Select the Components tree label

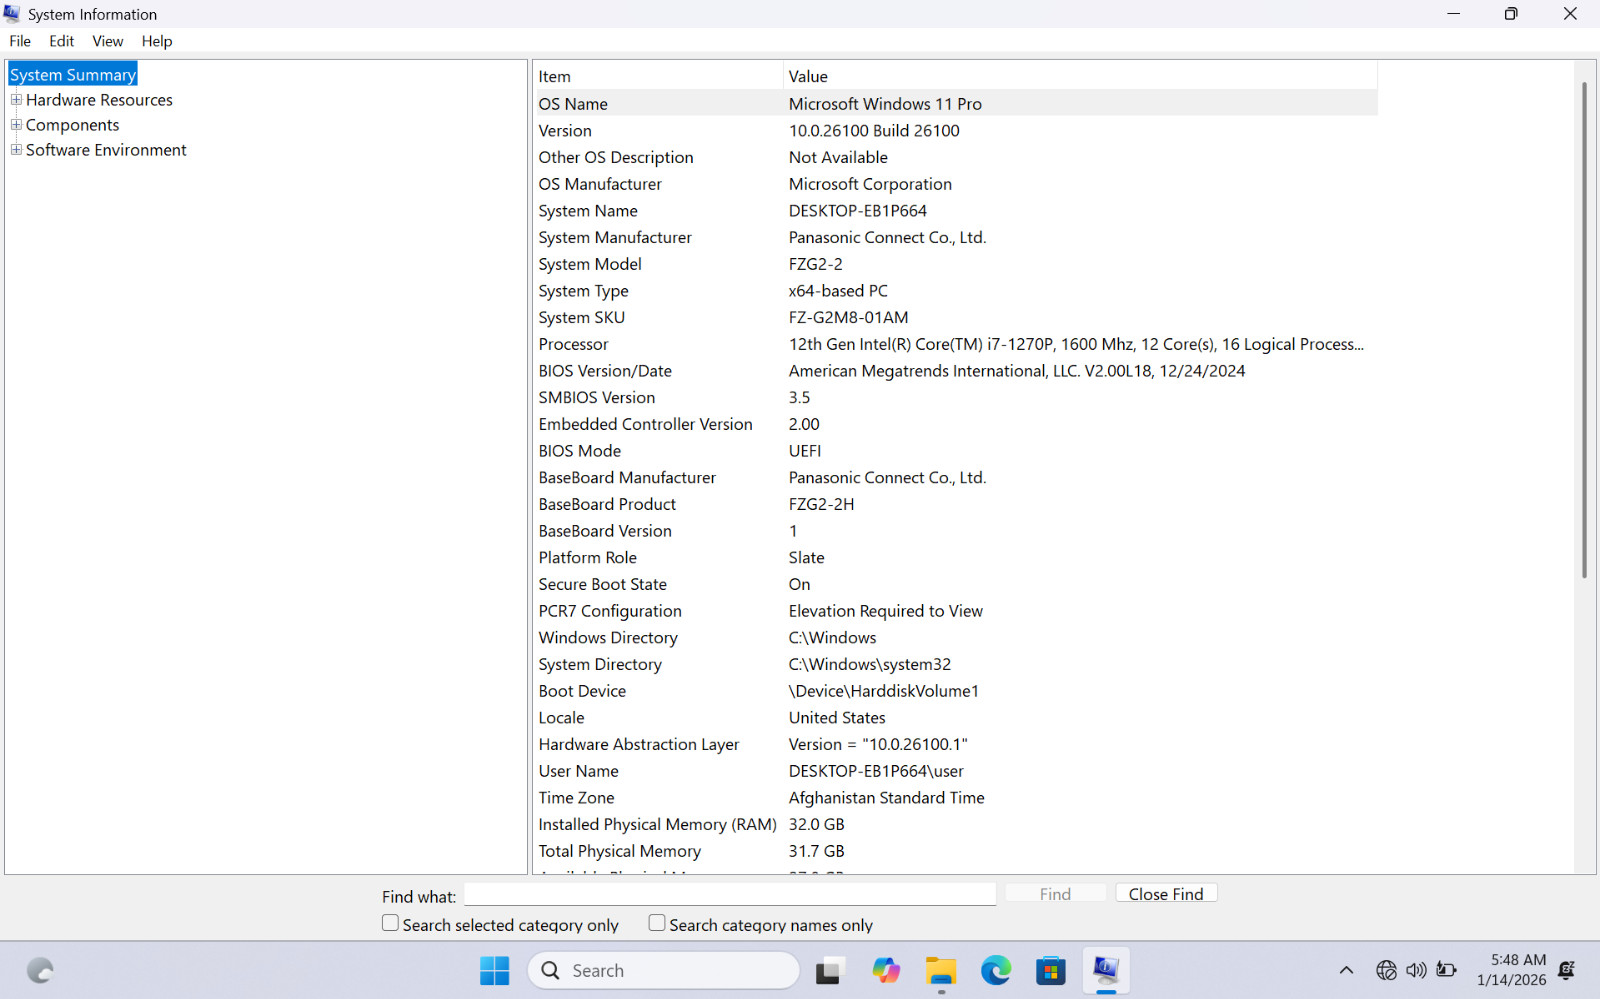pyautogui.click(x=72, y=125)
